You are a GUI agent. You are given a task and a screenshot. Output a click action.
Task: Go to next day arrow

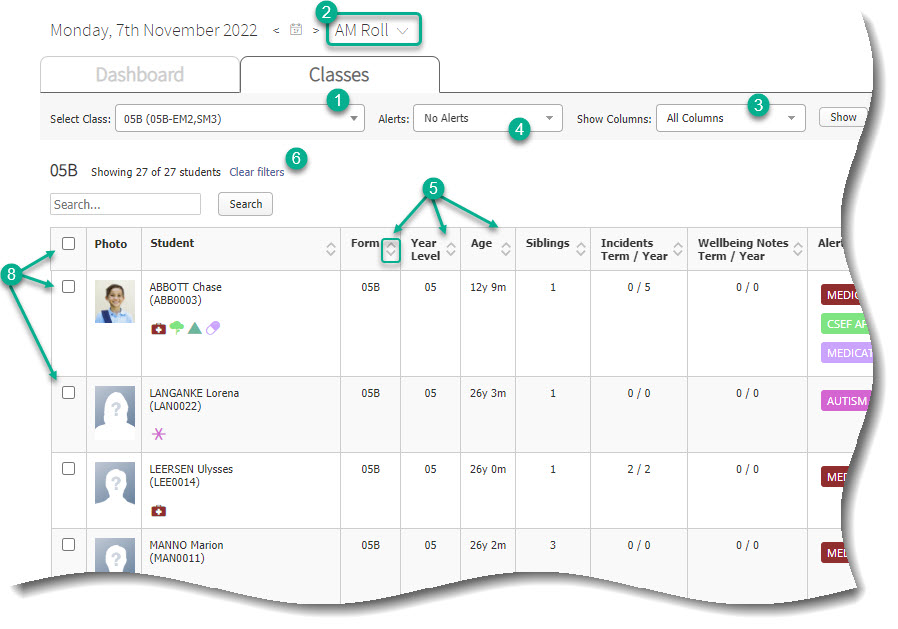click(x=316, y=30)
